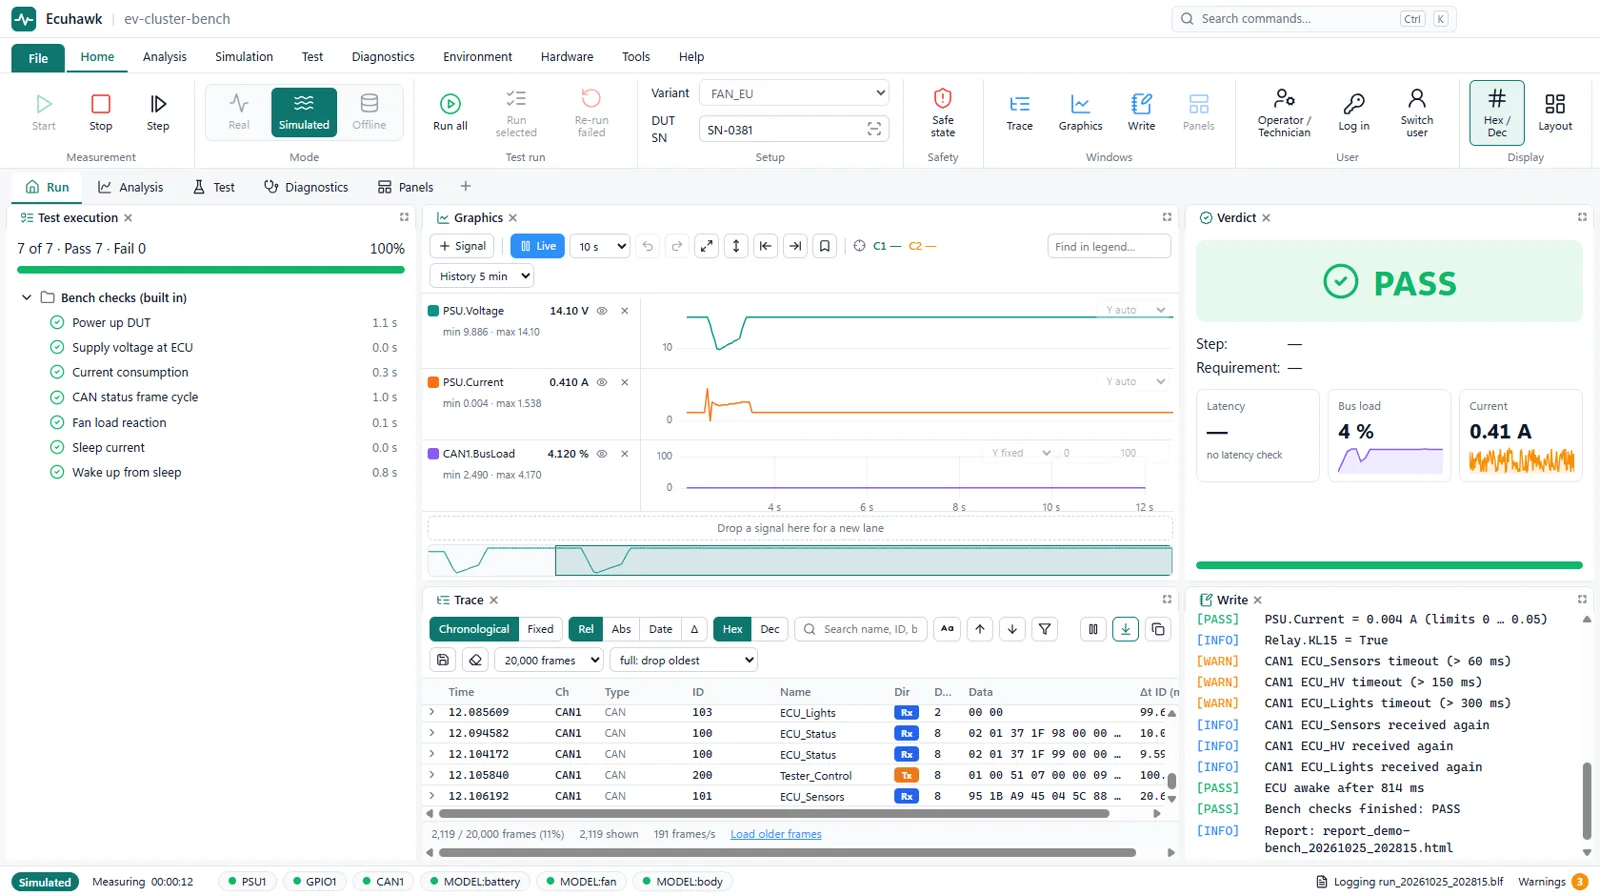
Task: Click the PSU.Current orange color swatch
Action: pos(433,382)
